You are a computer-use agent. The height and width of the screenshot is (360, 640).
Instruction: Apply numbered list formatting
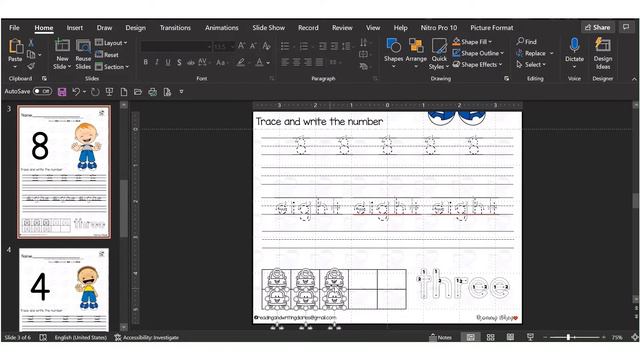(x=304, y=46)
